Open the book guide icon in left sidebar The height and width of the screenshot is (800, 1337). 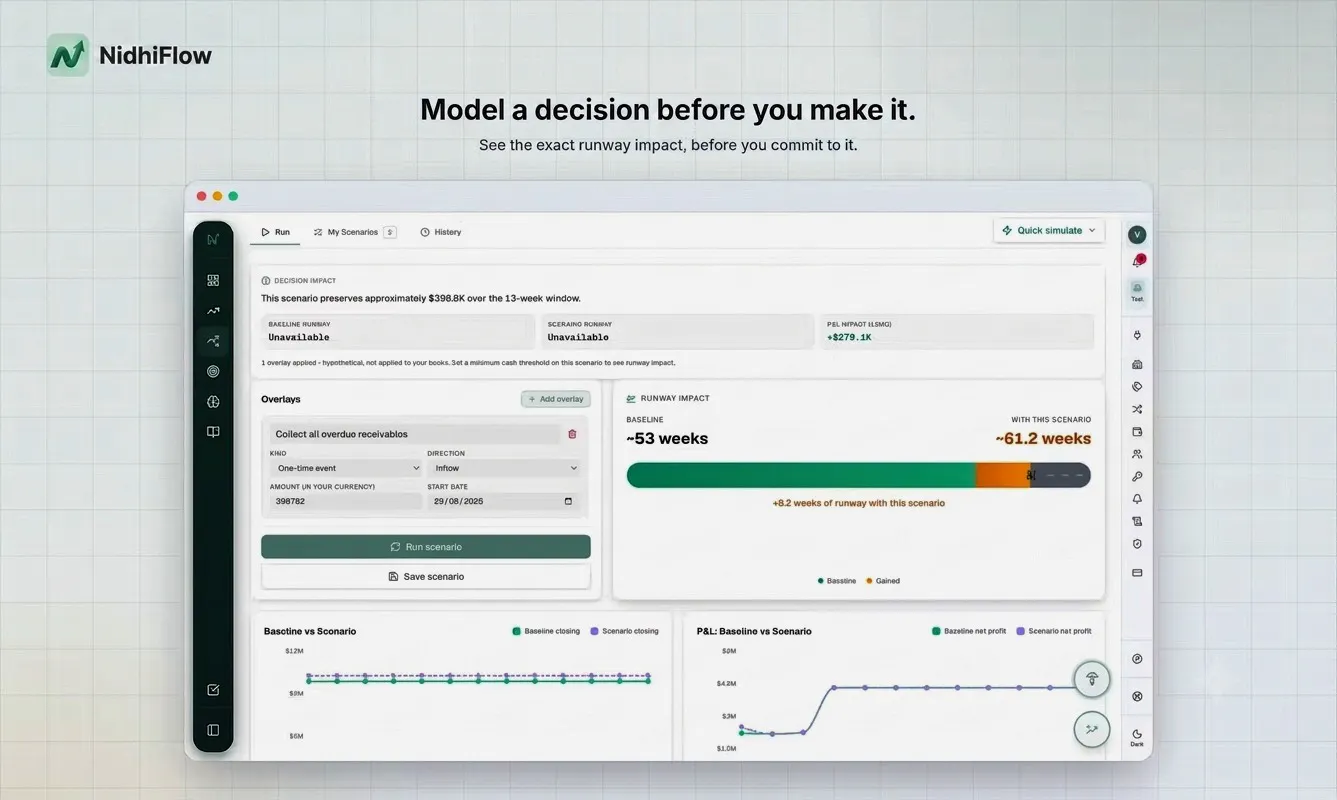tap(213, 432)
